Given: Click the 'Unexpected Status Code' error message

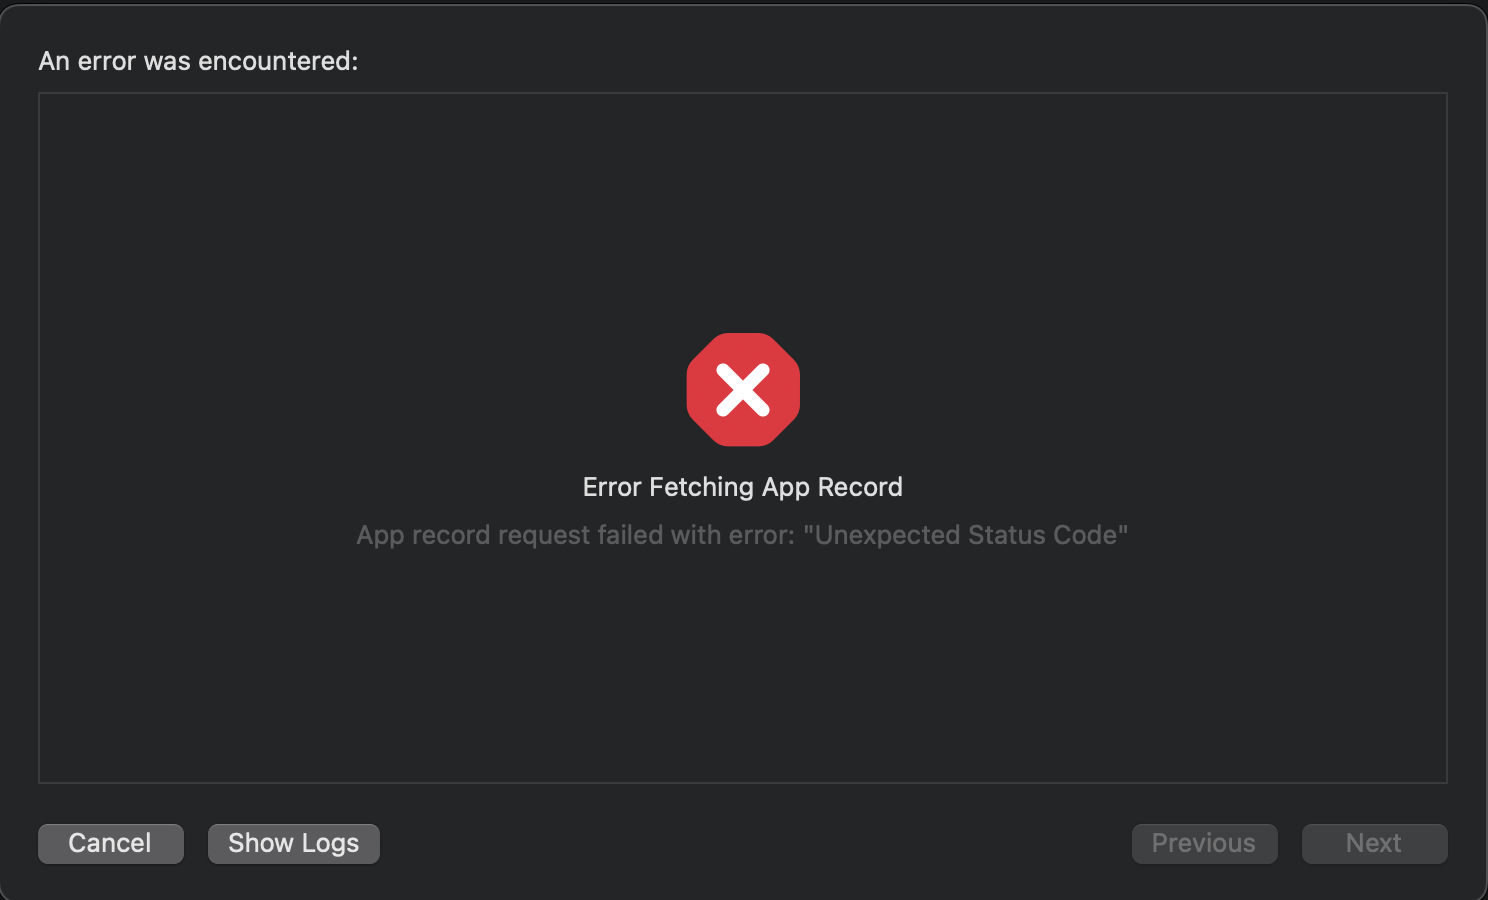Looking at the screenshot, I should pyautogui.click(x=743, y=535).
